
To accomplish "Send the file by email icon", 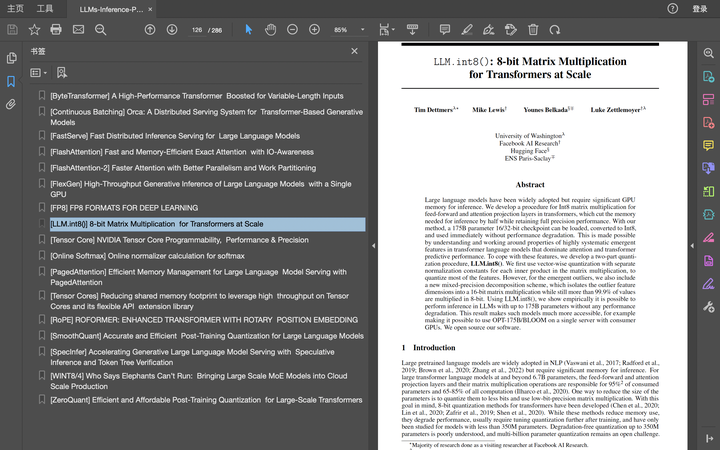I will (x=79, y=29).
